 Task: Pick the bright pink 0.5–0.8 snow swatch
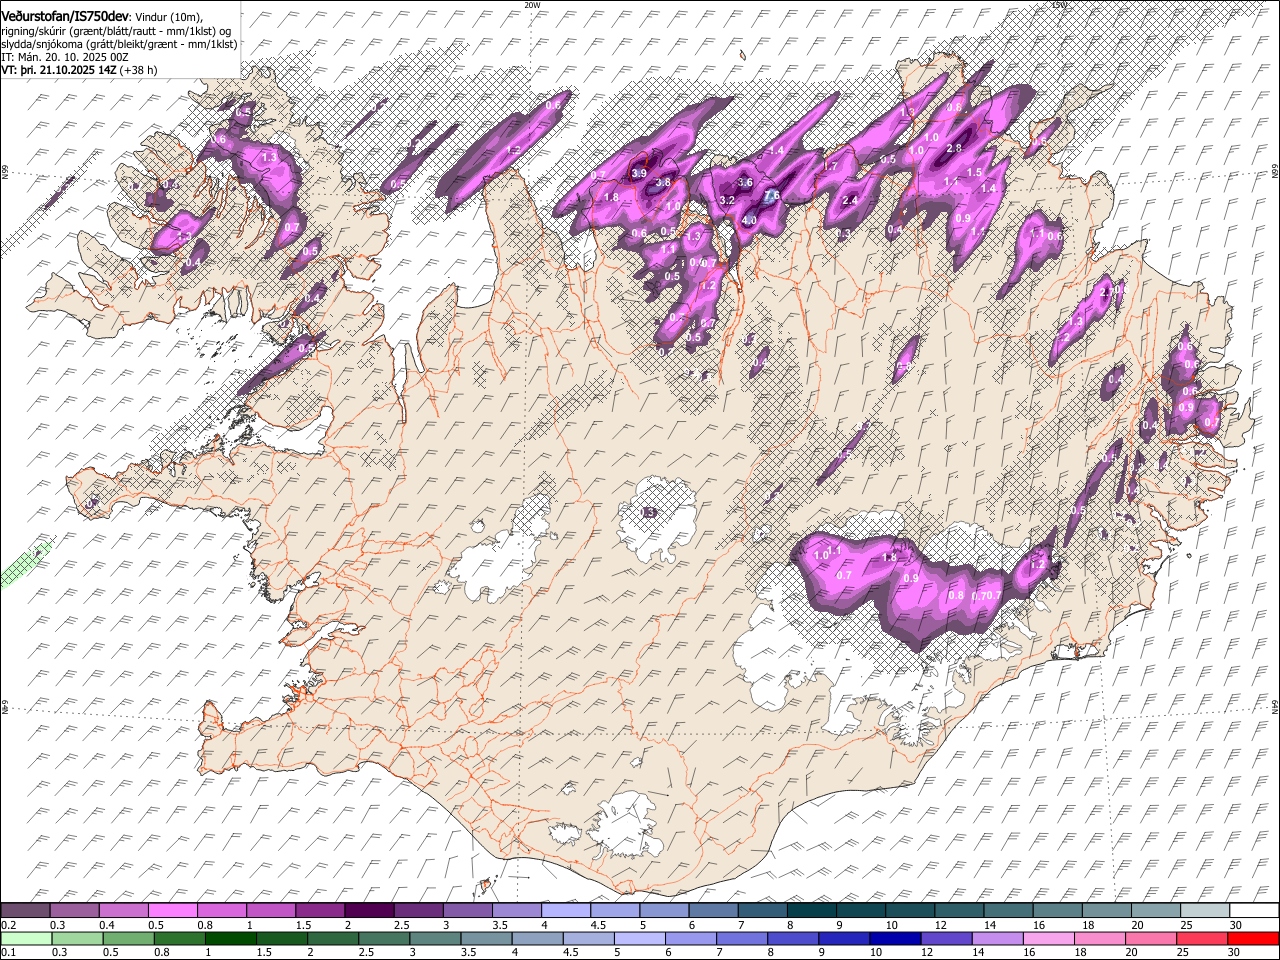[x=172, y=910]
